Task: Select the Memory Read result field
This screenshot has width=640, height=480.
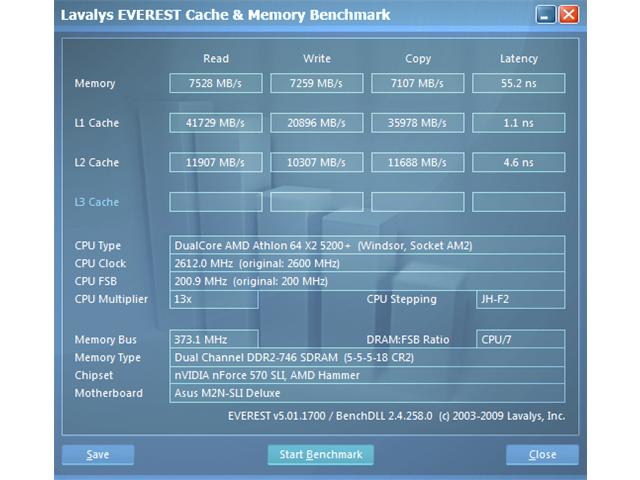Action: pyautogui.click(x=216, y=83)
